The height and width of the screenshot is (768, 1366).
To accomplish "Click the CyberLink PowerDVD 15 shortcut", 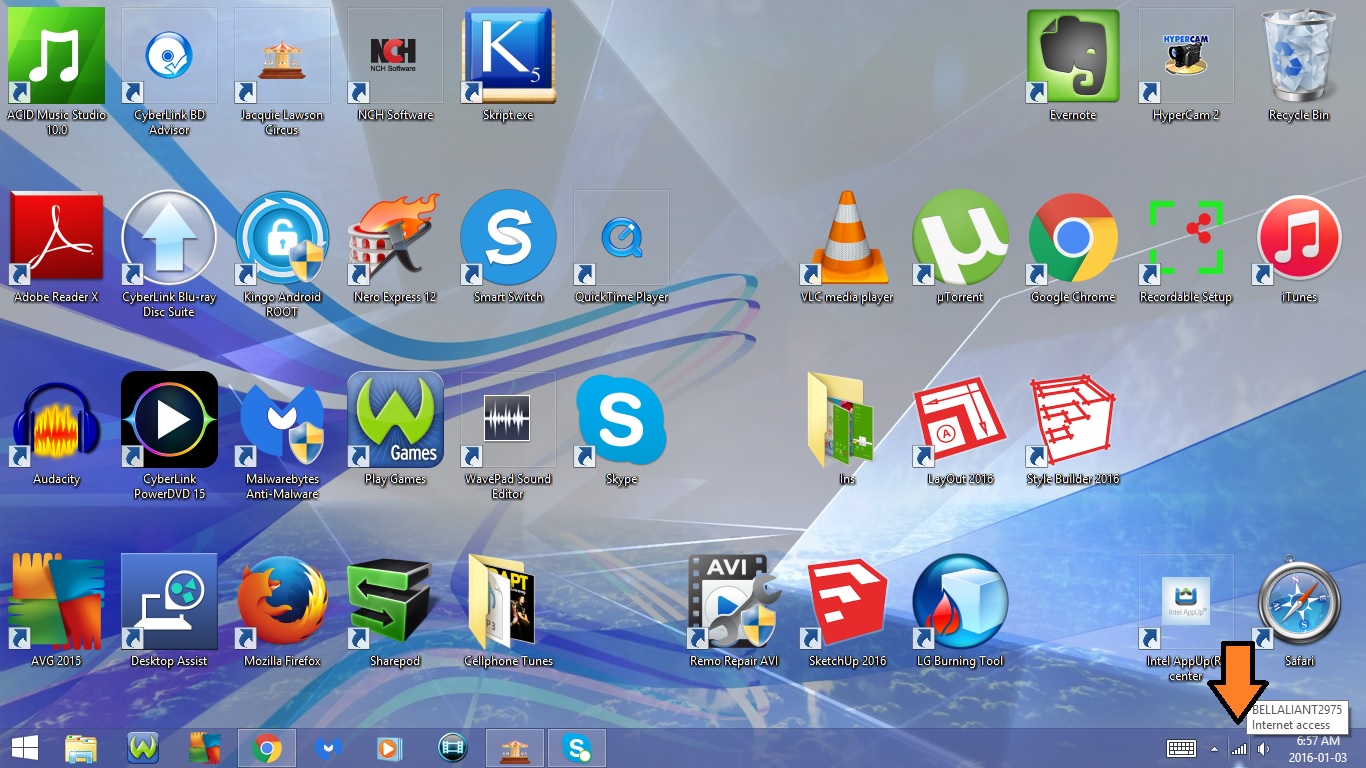I will (x=169, y=420).
